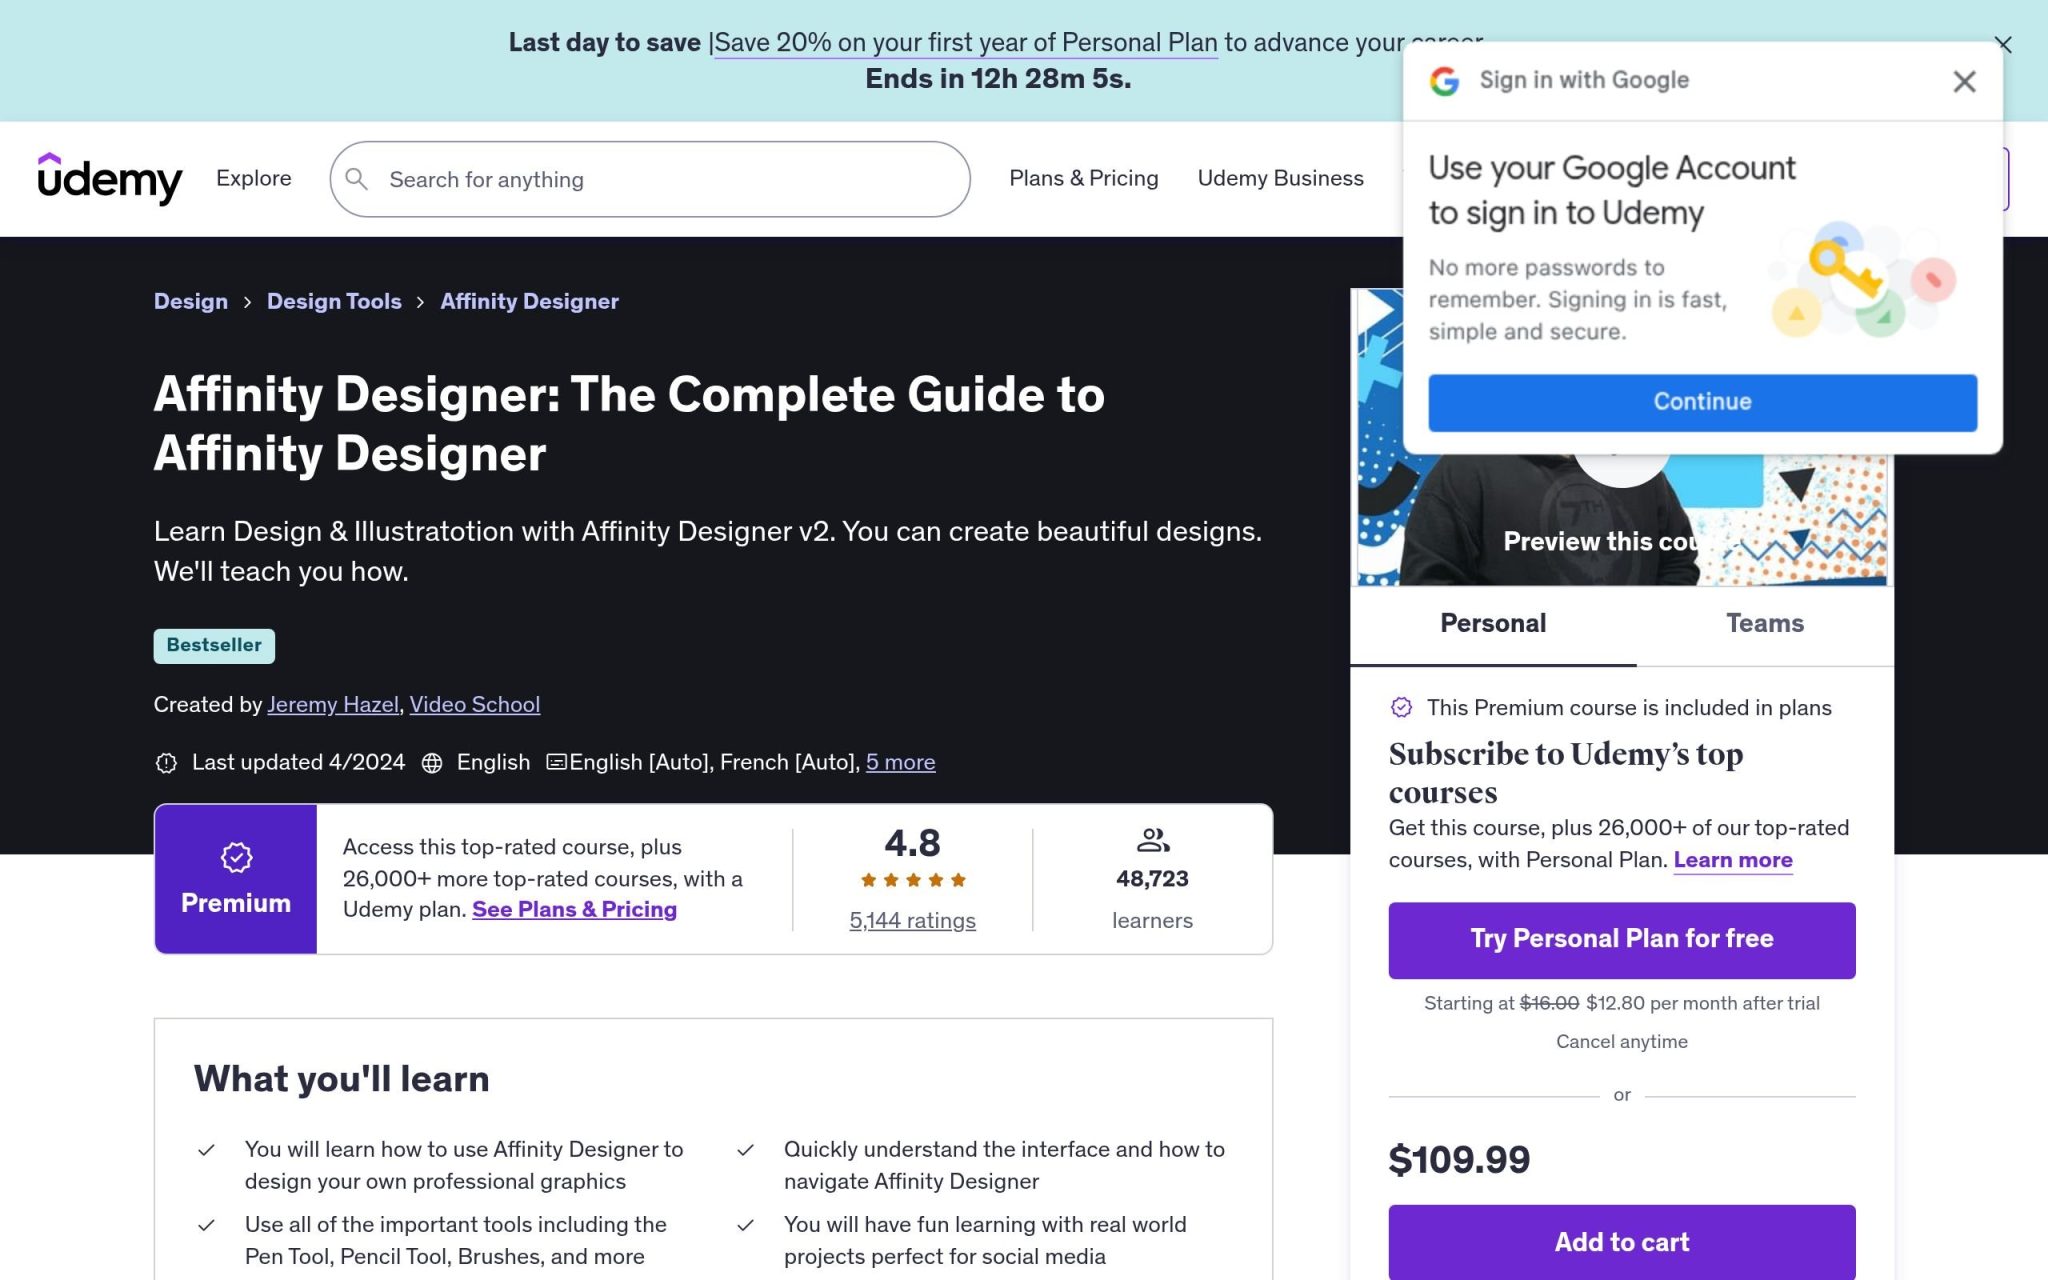Click the Continue button in Google popup
Viewport: 2048px width, 1280px height.
point(1702,402)
